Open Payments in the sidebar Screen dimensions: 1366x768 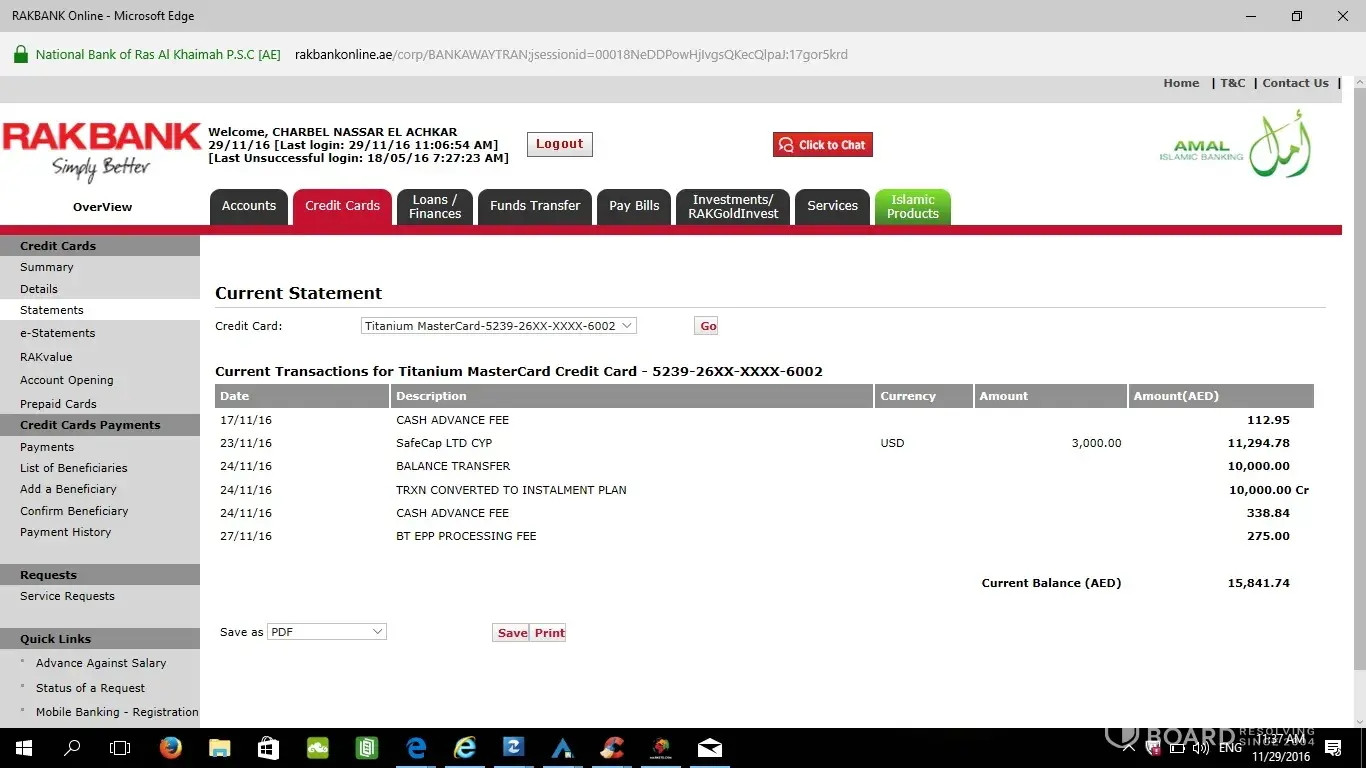coord(47,447)
